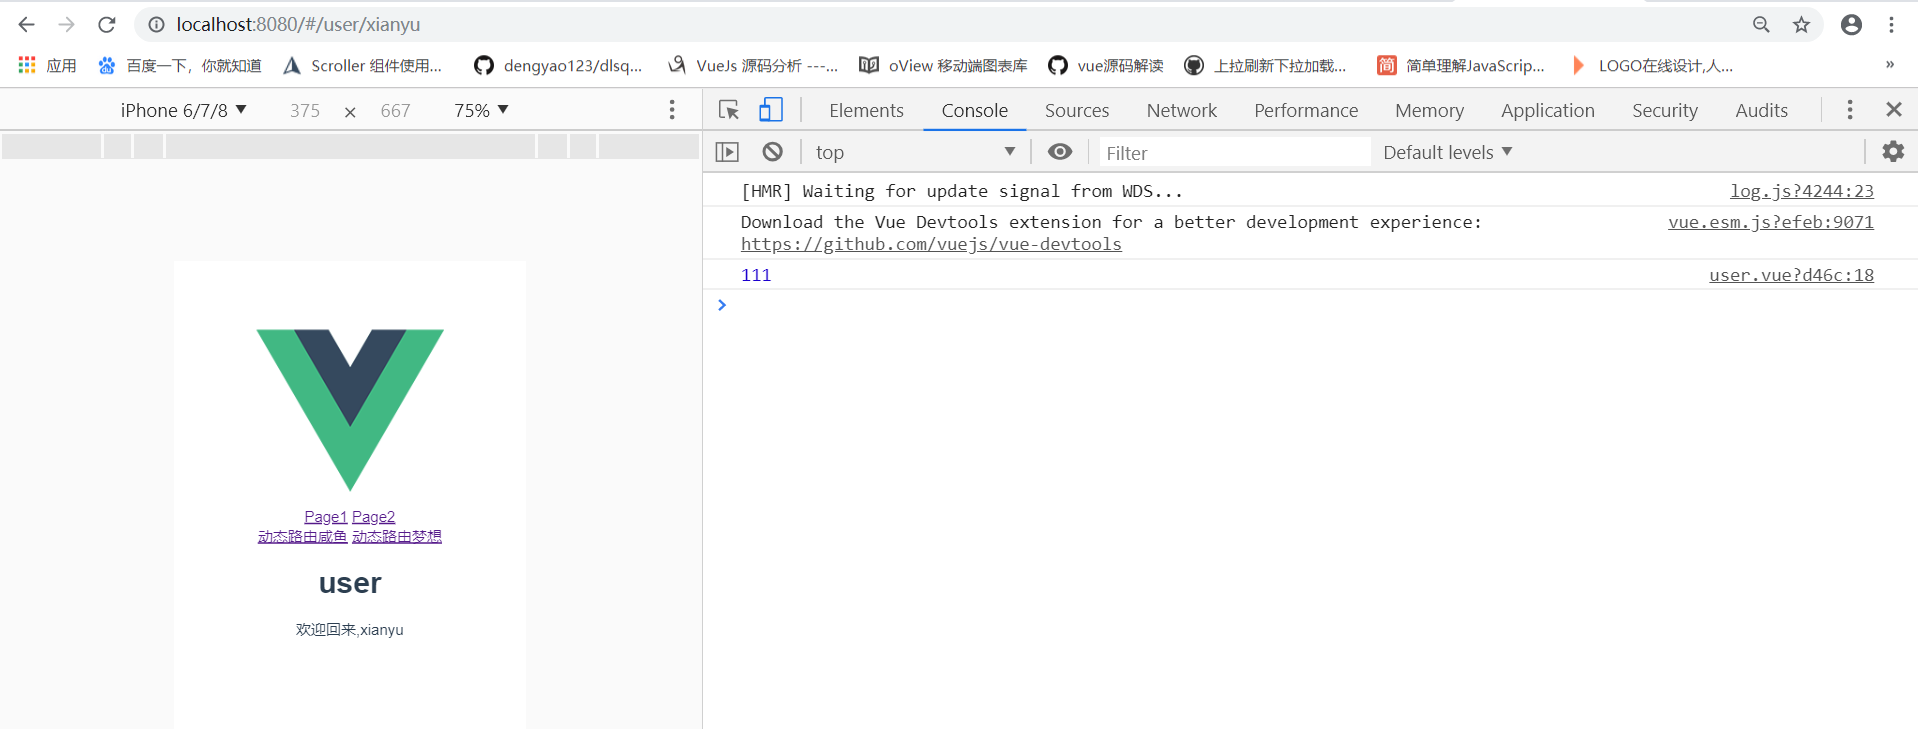
Task: Open the VueJs 源码分析 bookmark
Action: (753, 65)
